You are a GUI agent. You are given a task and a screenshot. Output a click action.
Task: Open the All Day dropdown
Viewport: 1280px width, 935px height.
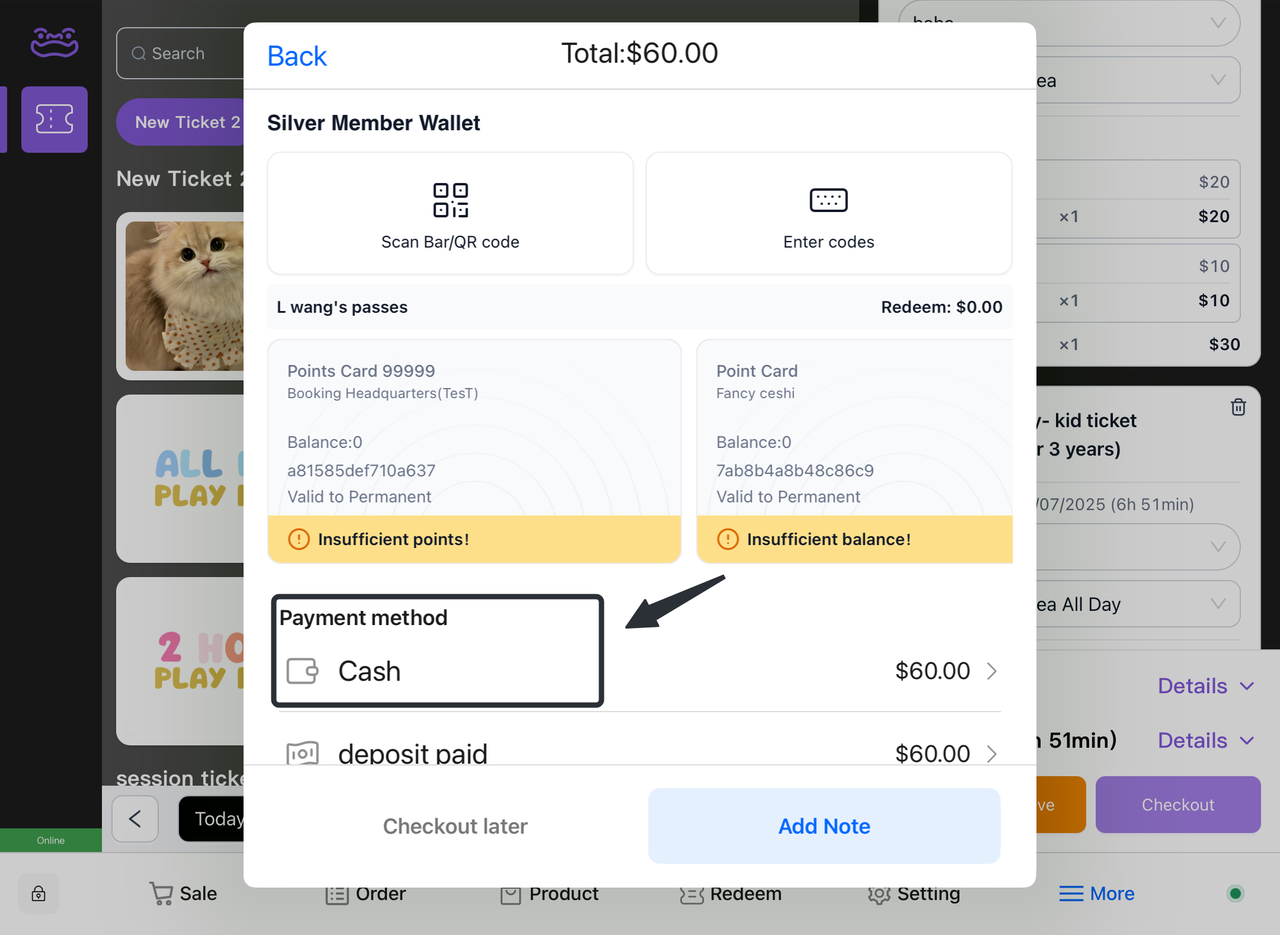(x=1218, y=604)
